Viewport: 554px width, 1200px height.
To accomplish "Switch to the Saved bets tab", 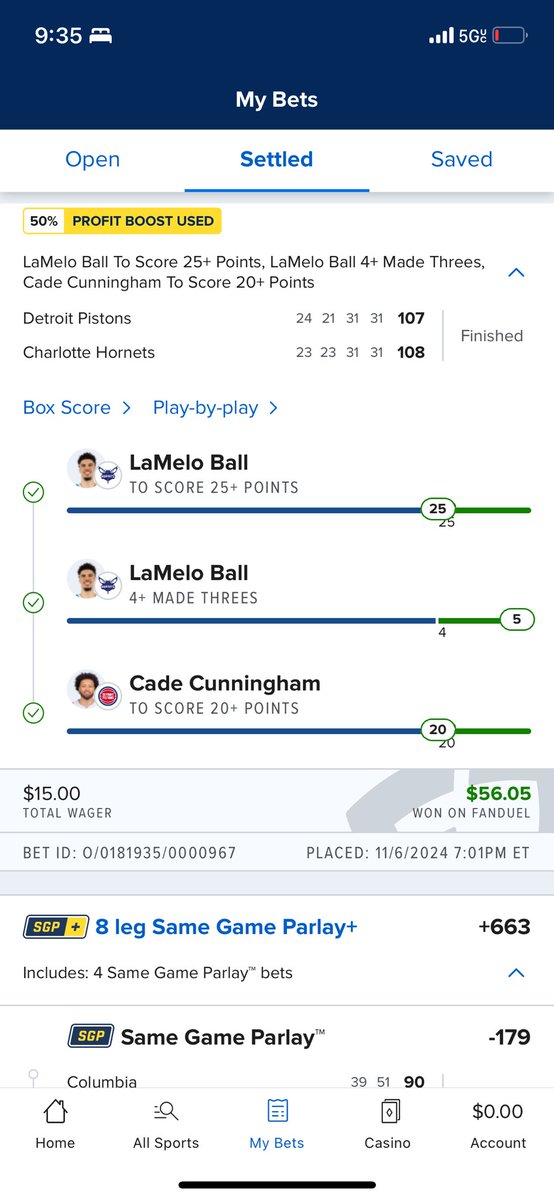I will pos(461,159).
